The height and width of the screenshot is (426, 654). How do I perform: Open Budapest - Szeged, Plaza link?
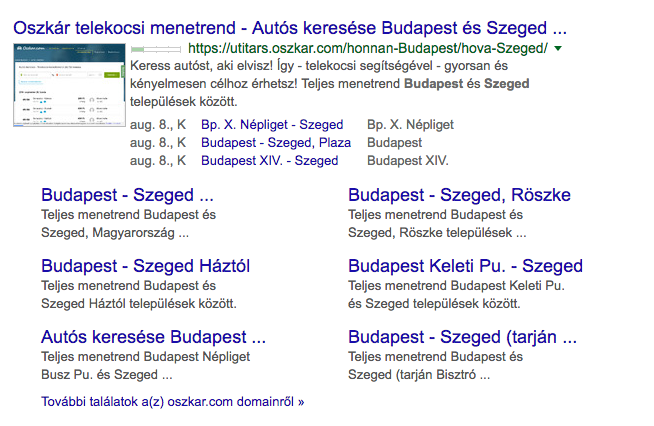tap(276, 143)
